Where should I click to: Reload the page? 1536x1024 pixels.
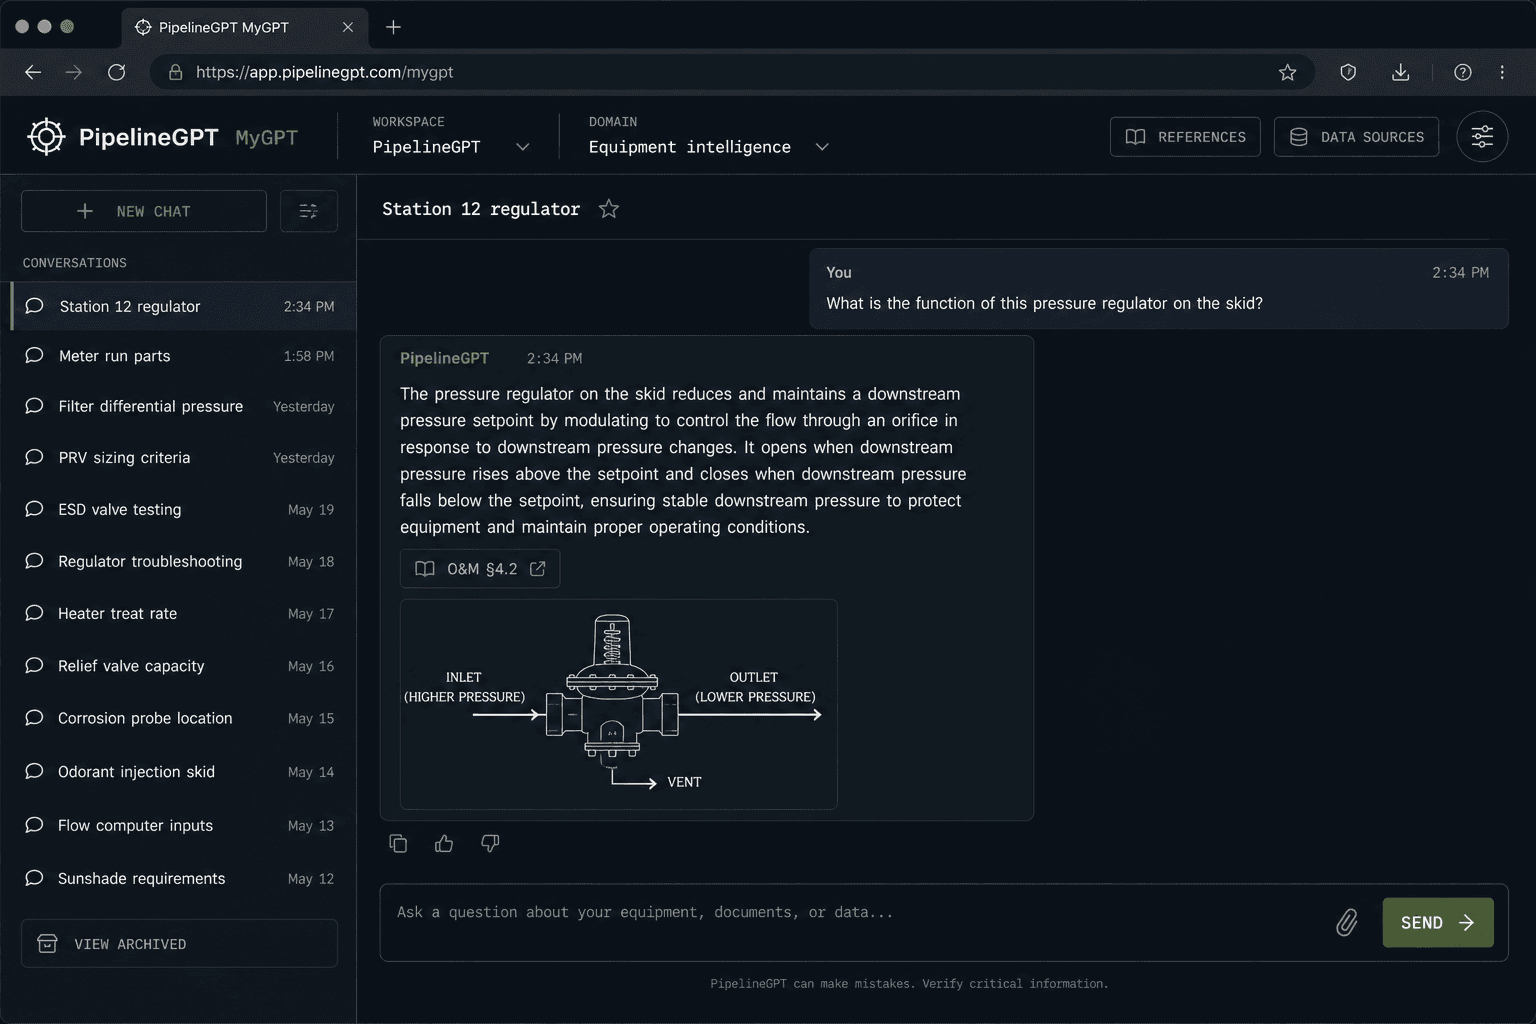pyautogui.click(x=117, y=72)
